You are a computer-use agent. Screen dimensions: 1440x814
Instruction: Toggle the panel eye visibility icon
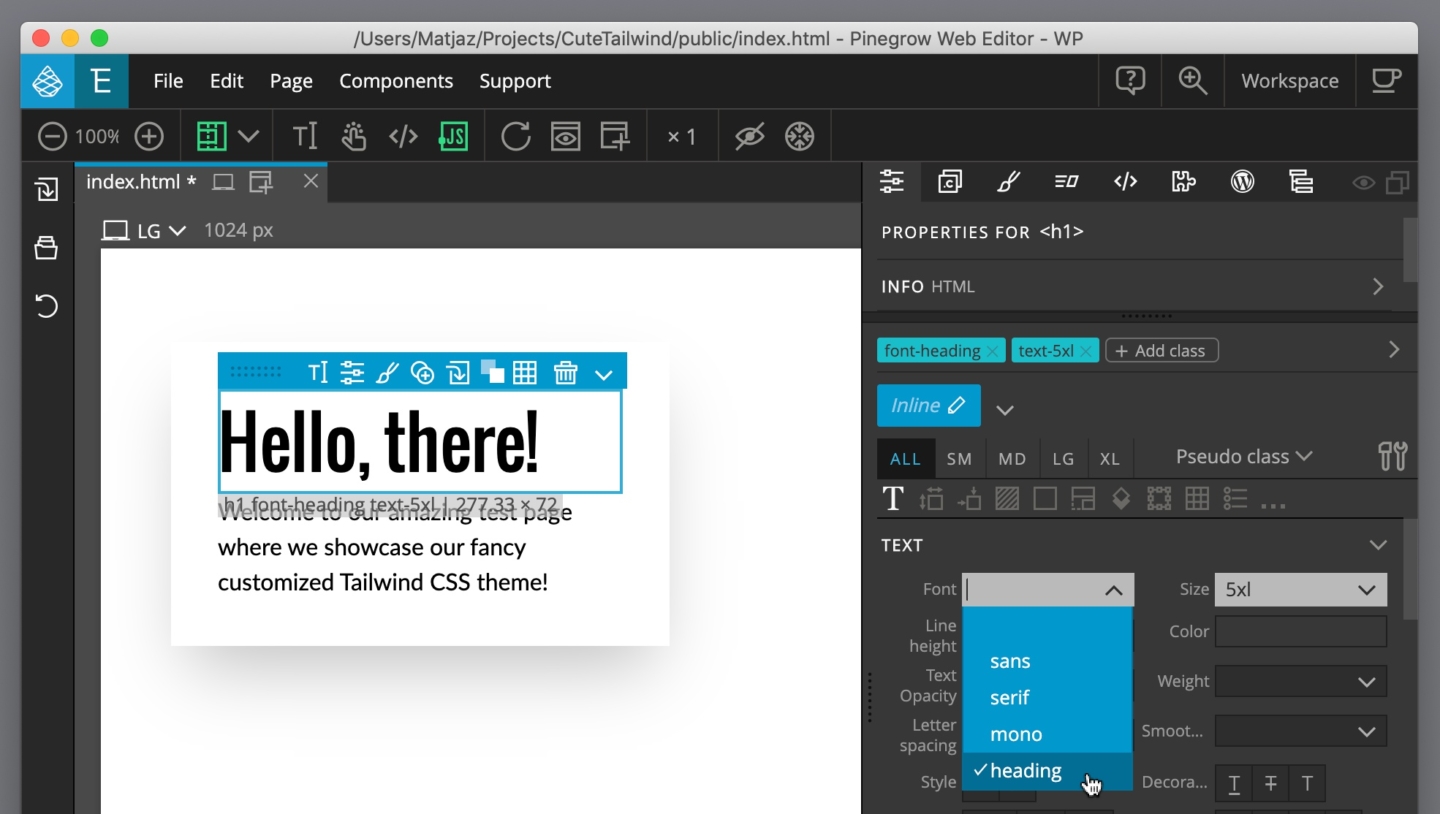click(1363, 183)
